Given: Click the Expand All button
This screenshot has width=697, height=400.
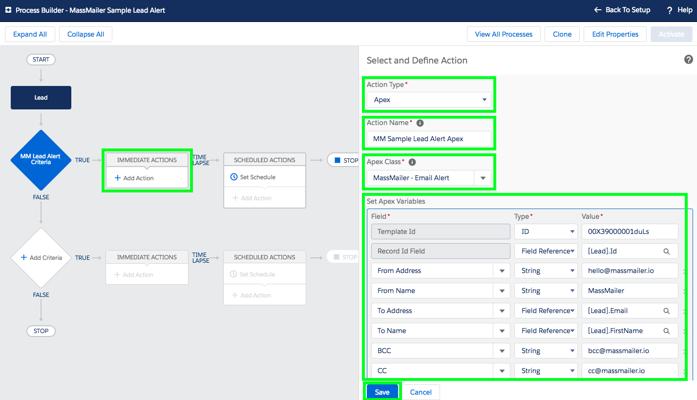Looking at the screenshot, I should (x=30, y=34).
